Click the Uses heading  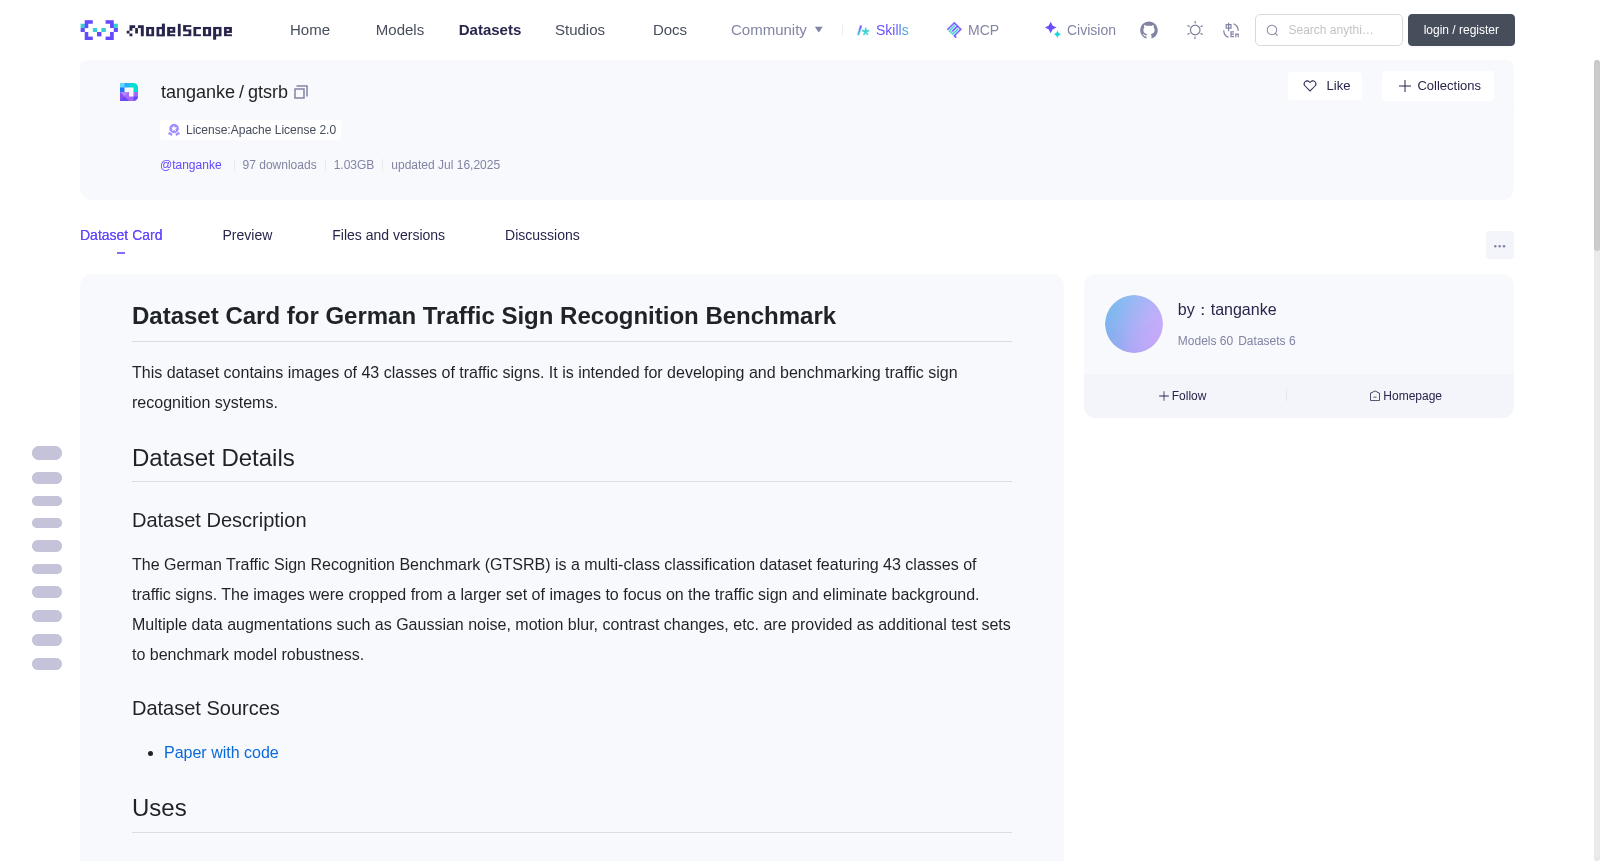[x=159, y=808]
